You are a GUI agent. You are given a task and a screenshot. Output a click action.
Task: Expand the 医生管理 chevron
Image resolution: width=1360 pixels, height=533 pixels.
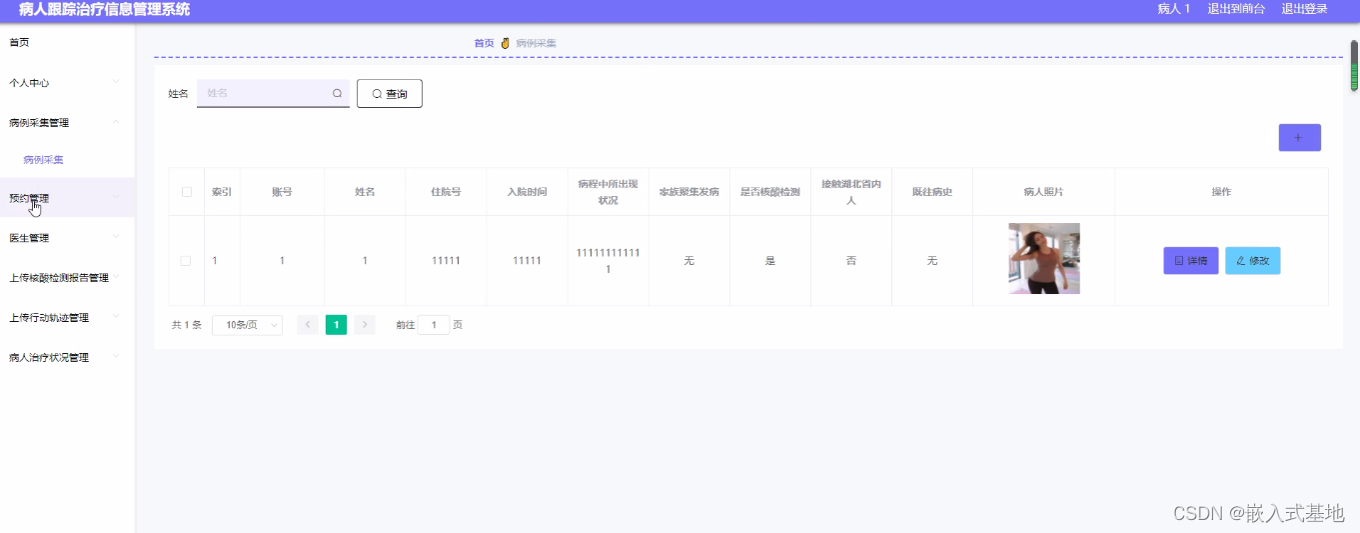(x=116, y=237)
